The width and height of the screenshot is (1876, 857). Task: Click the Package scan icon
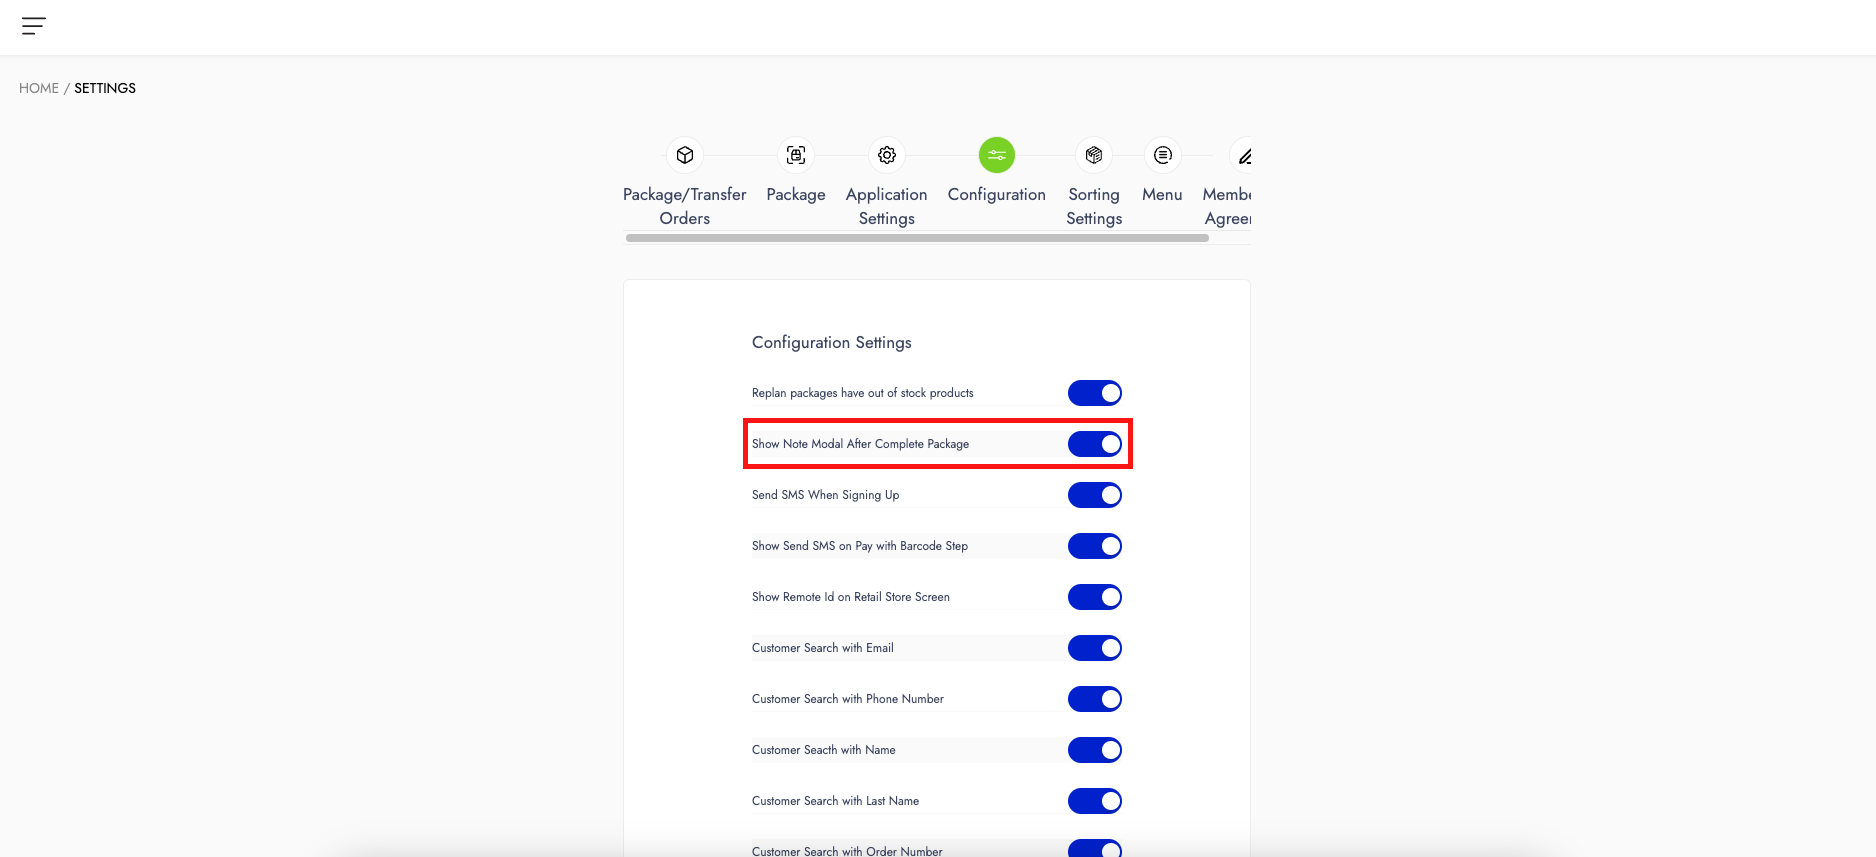click(x=796, y=155)
